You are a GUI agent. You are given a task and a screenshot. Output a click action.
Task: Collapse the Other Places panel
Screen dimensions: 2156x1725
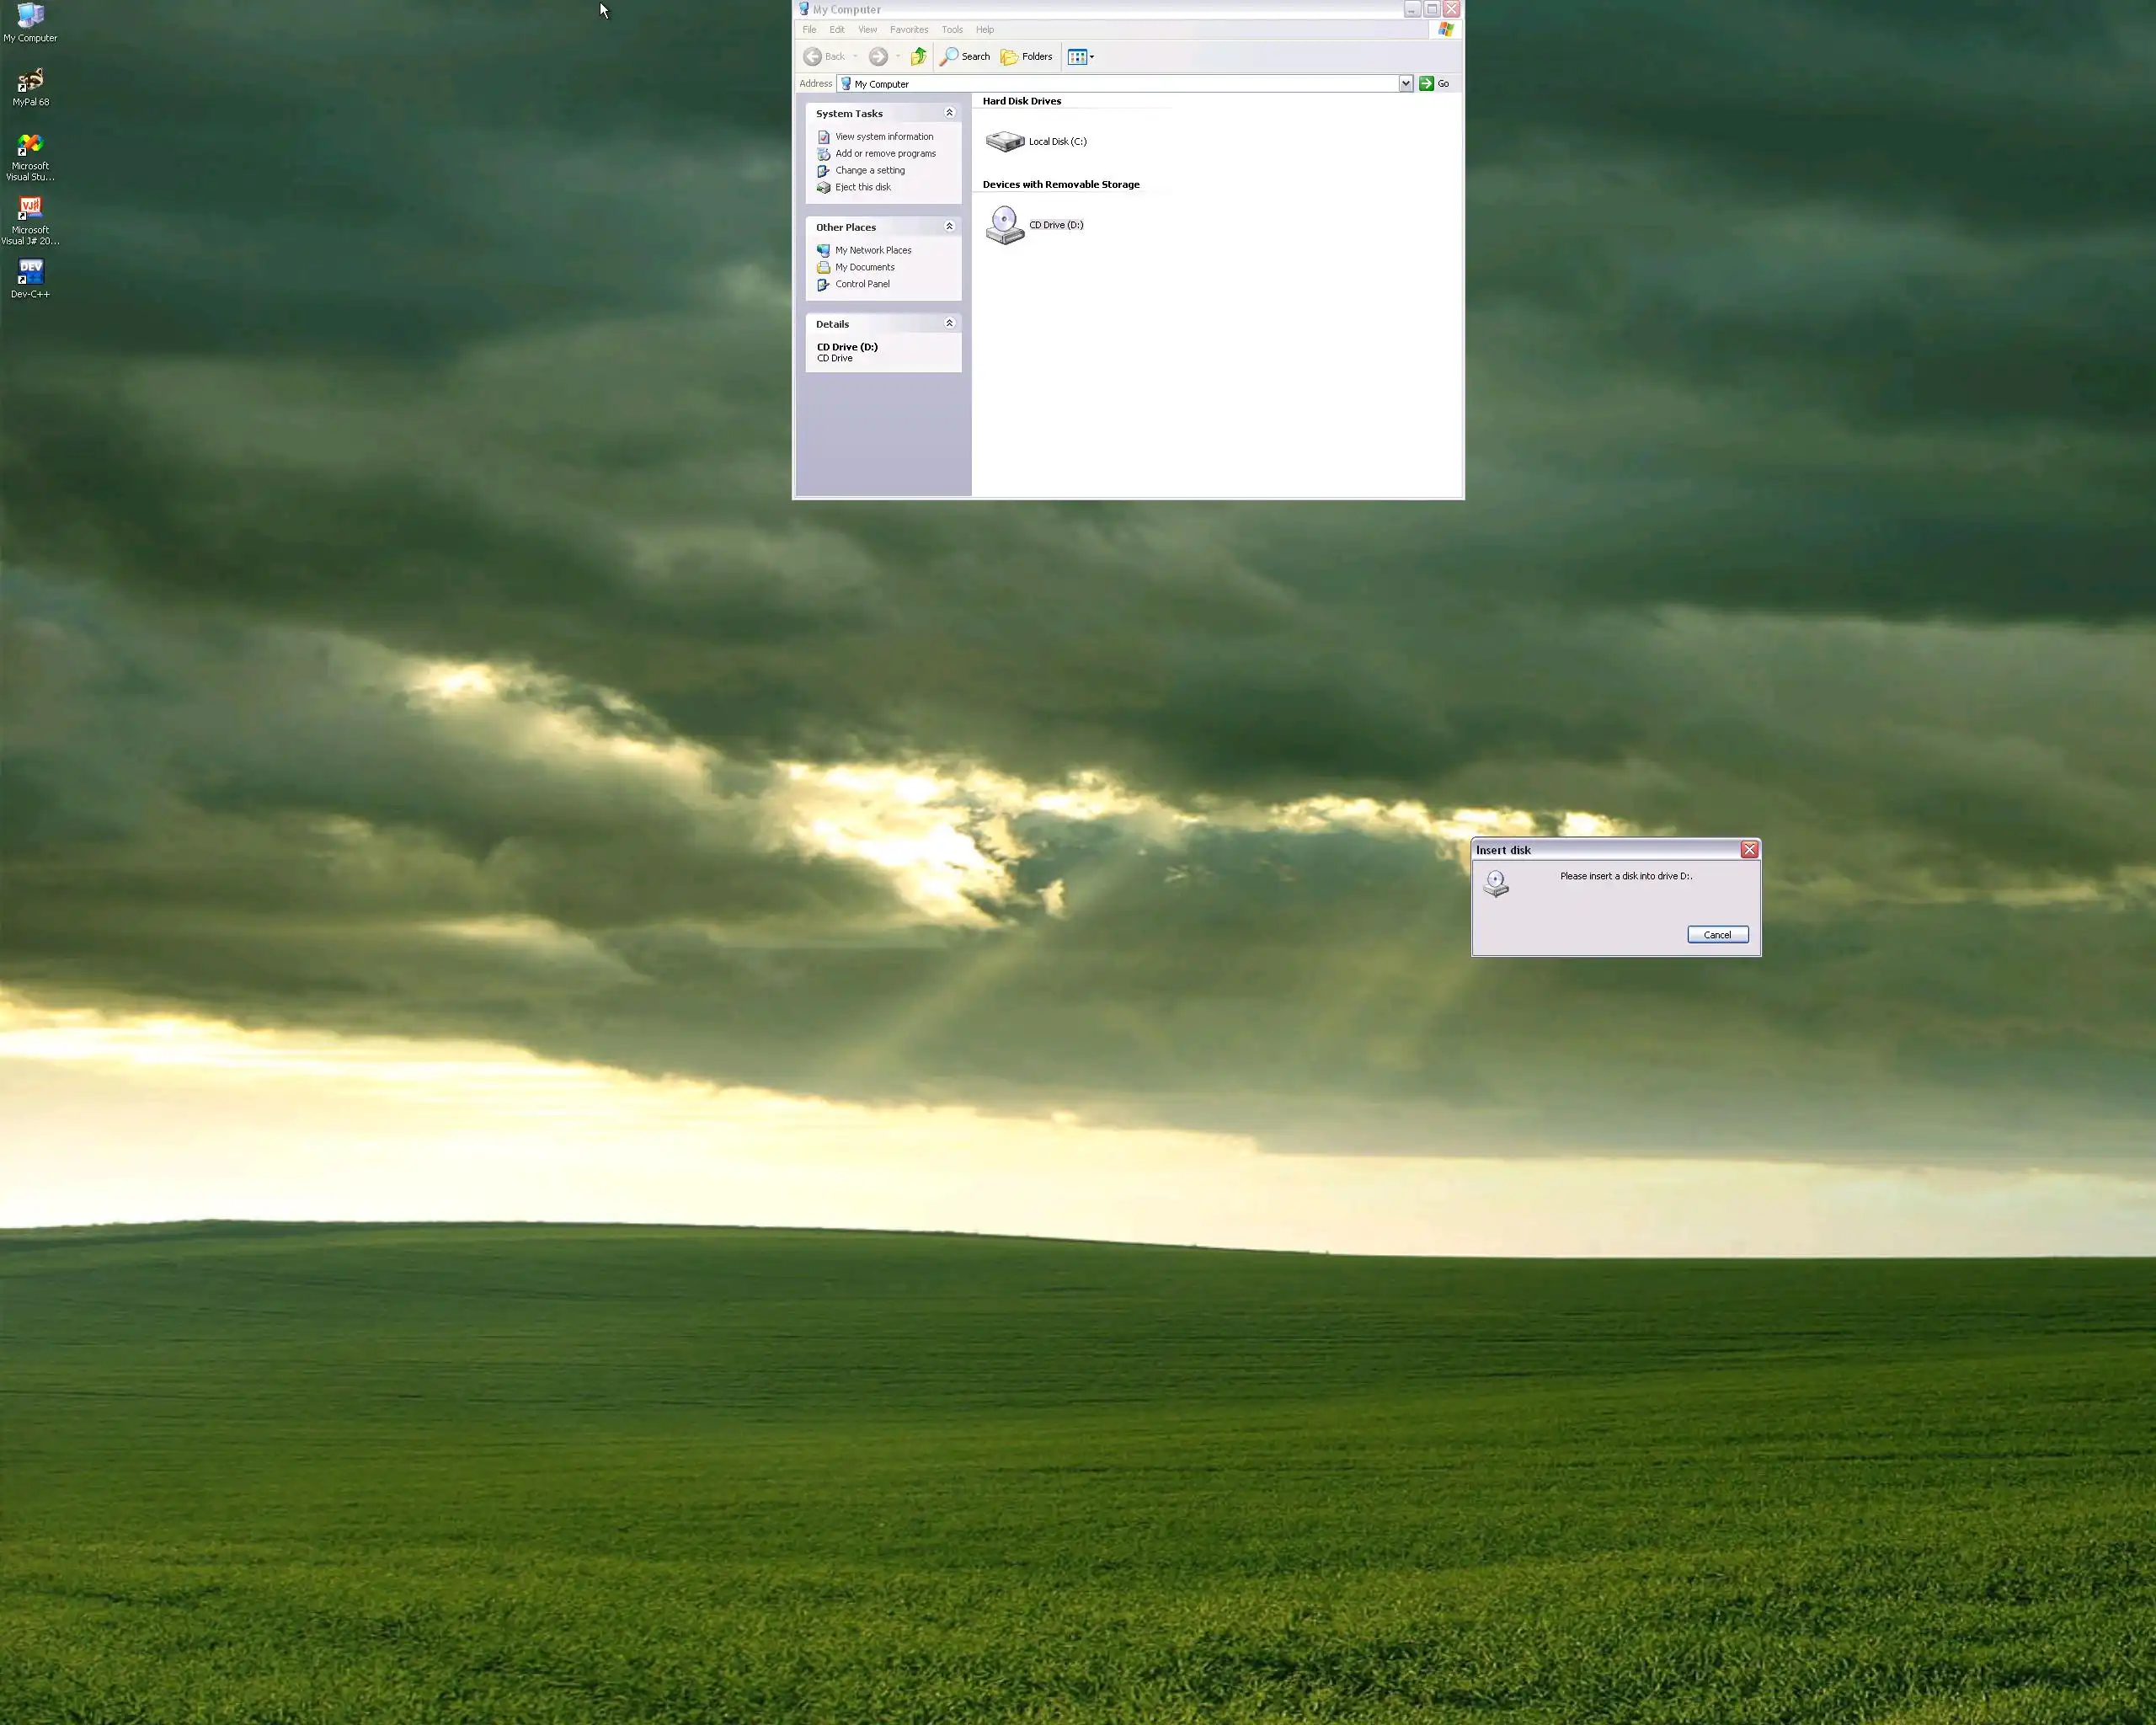[x=949, y=227]
